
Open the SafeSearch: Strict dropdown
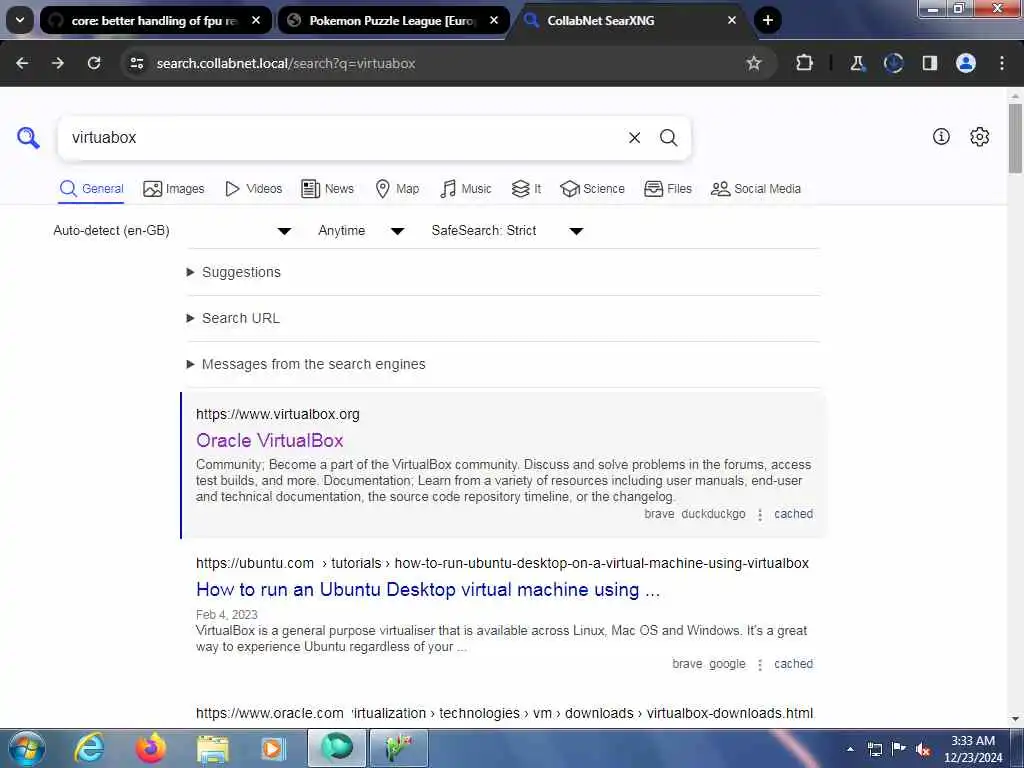click(507, 231)
